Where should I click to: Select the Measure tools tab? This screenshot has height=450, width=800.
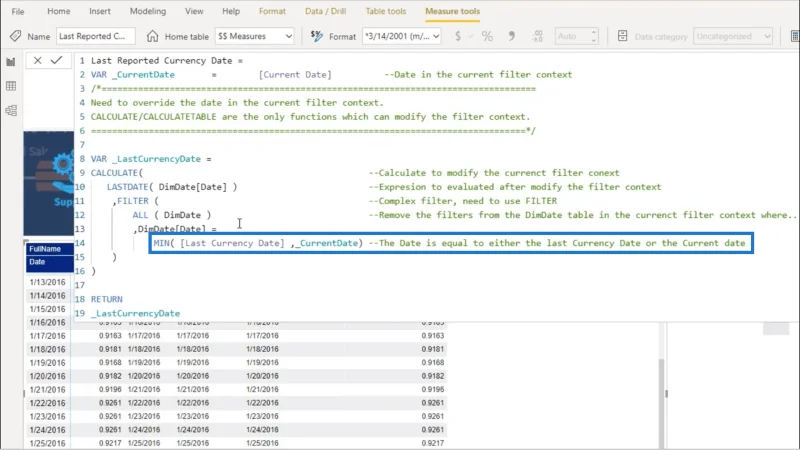point(452,11)
